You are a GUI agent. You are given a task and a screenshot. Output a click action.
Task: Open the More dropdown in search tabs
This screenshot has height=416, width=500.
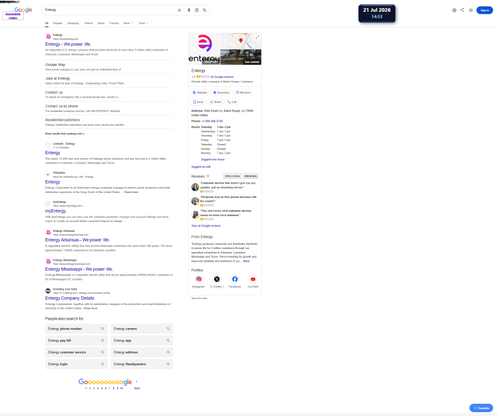pos(128,23)
